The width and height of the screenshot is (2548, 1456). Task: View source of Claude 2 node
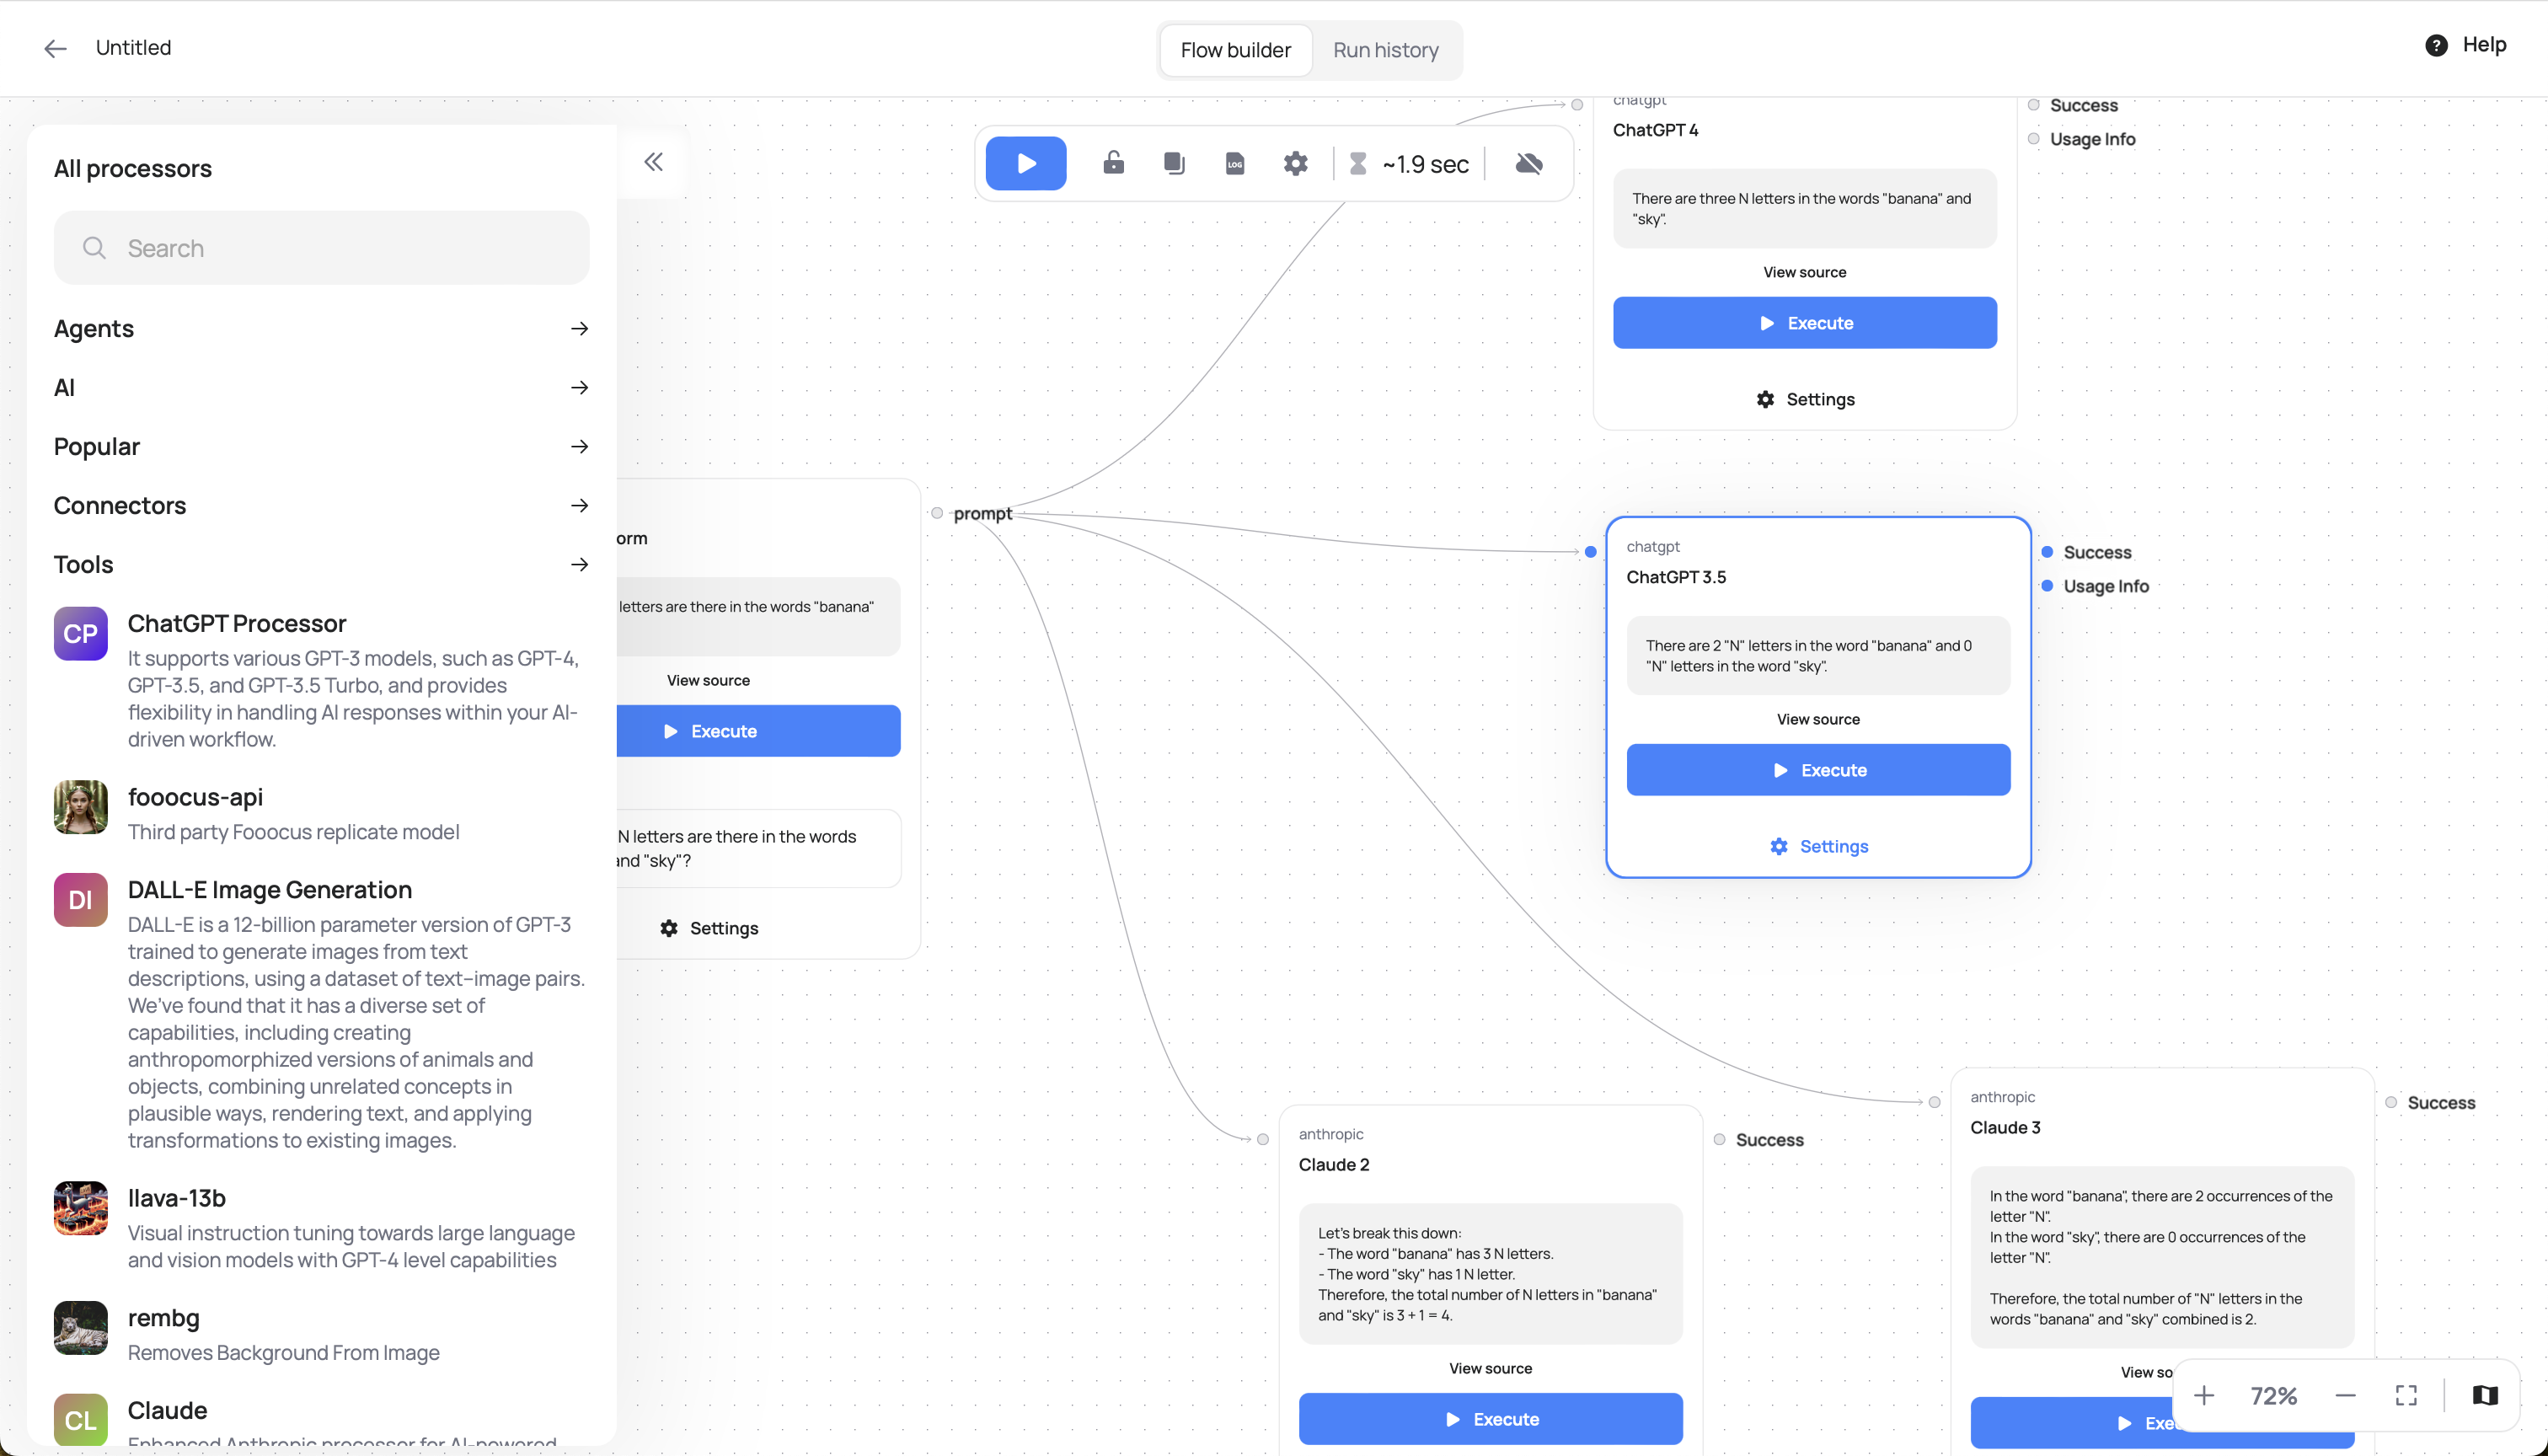[x=1490, y=1368]
